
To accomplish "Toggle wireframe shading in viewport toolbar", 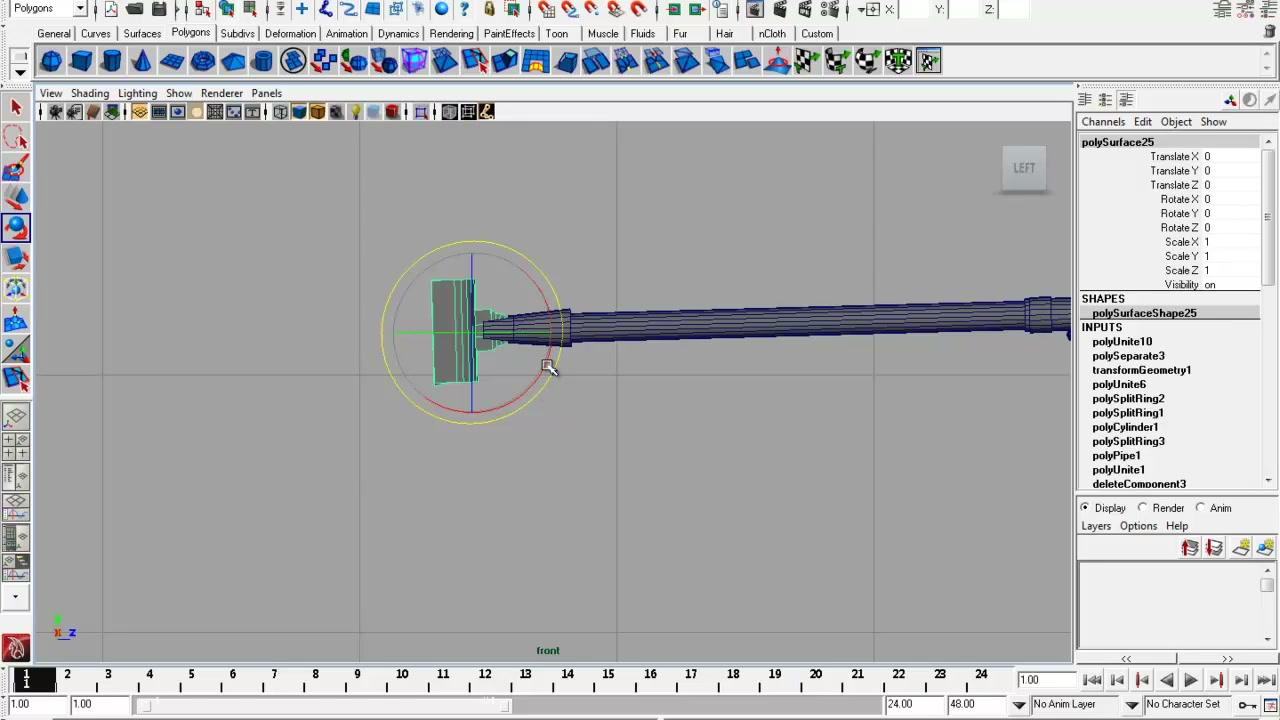I will tap(281, 112).
